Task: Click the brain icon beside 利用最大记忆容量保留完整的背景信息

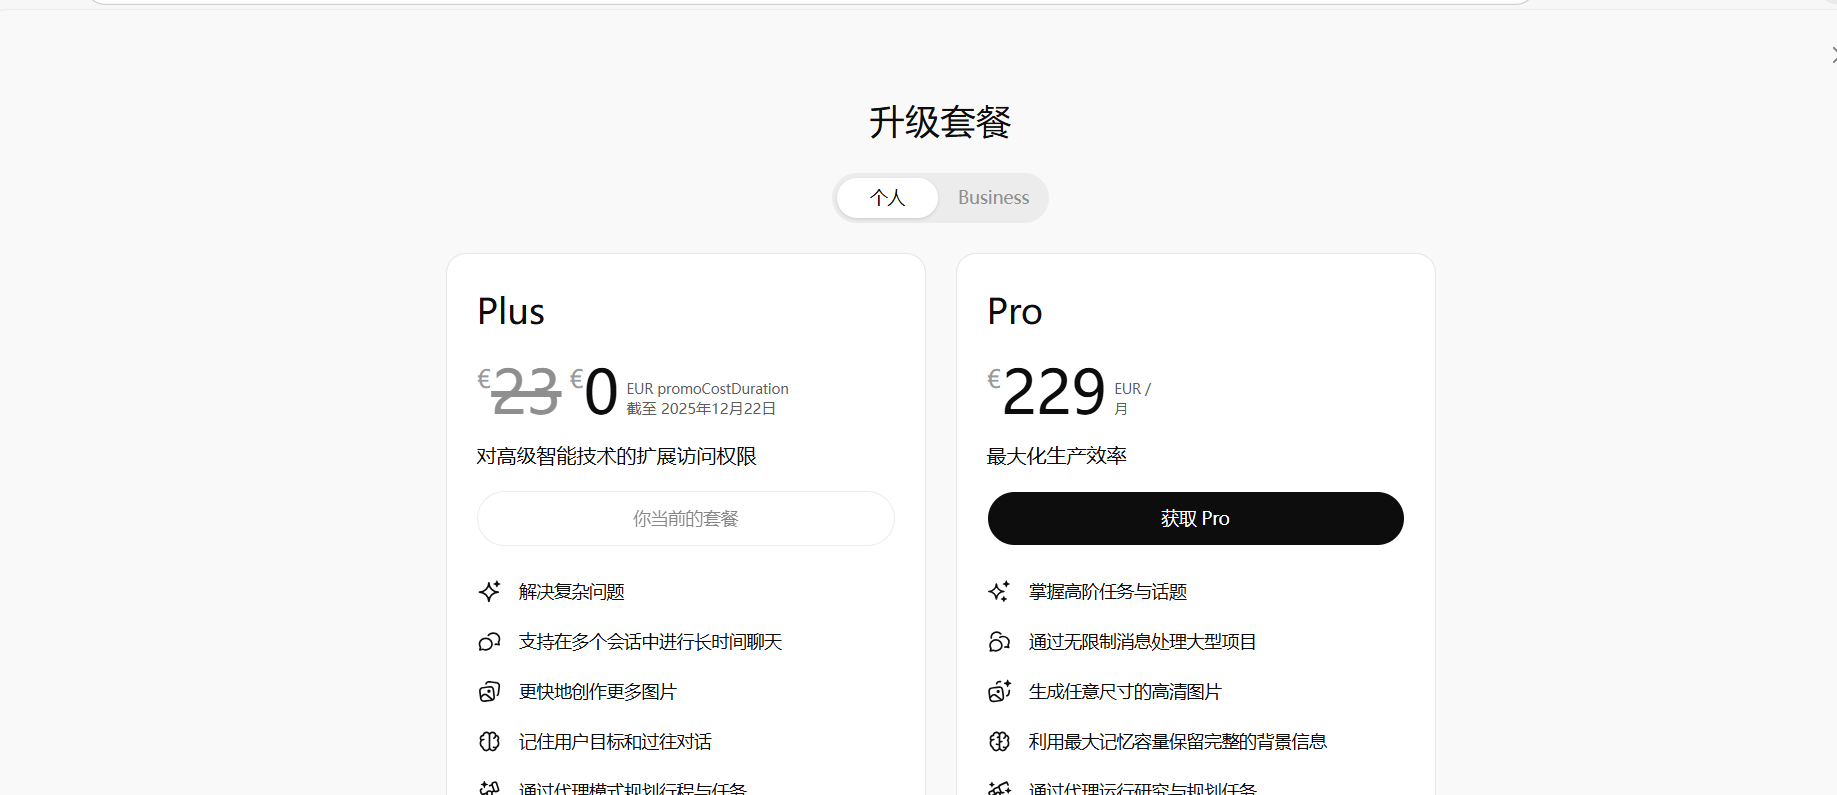Action: click(x=999, y=741)
